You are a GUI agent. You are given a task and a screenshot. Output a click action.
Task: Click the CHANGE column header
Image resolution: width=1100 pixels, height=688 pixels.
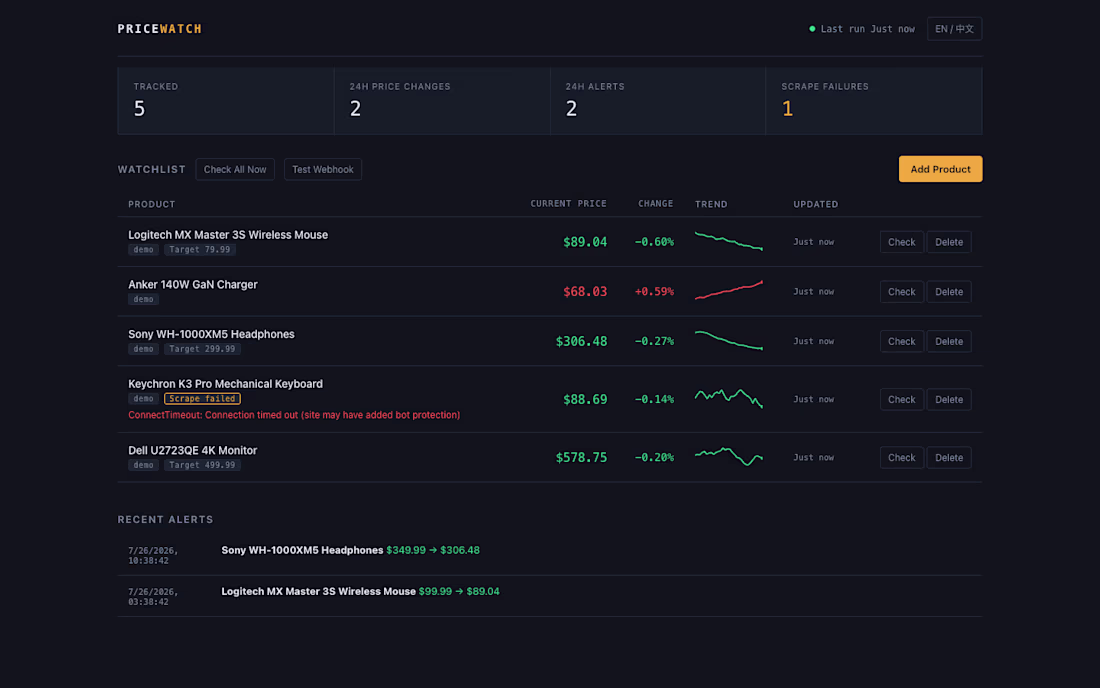coord(655,203)
